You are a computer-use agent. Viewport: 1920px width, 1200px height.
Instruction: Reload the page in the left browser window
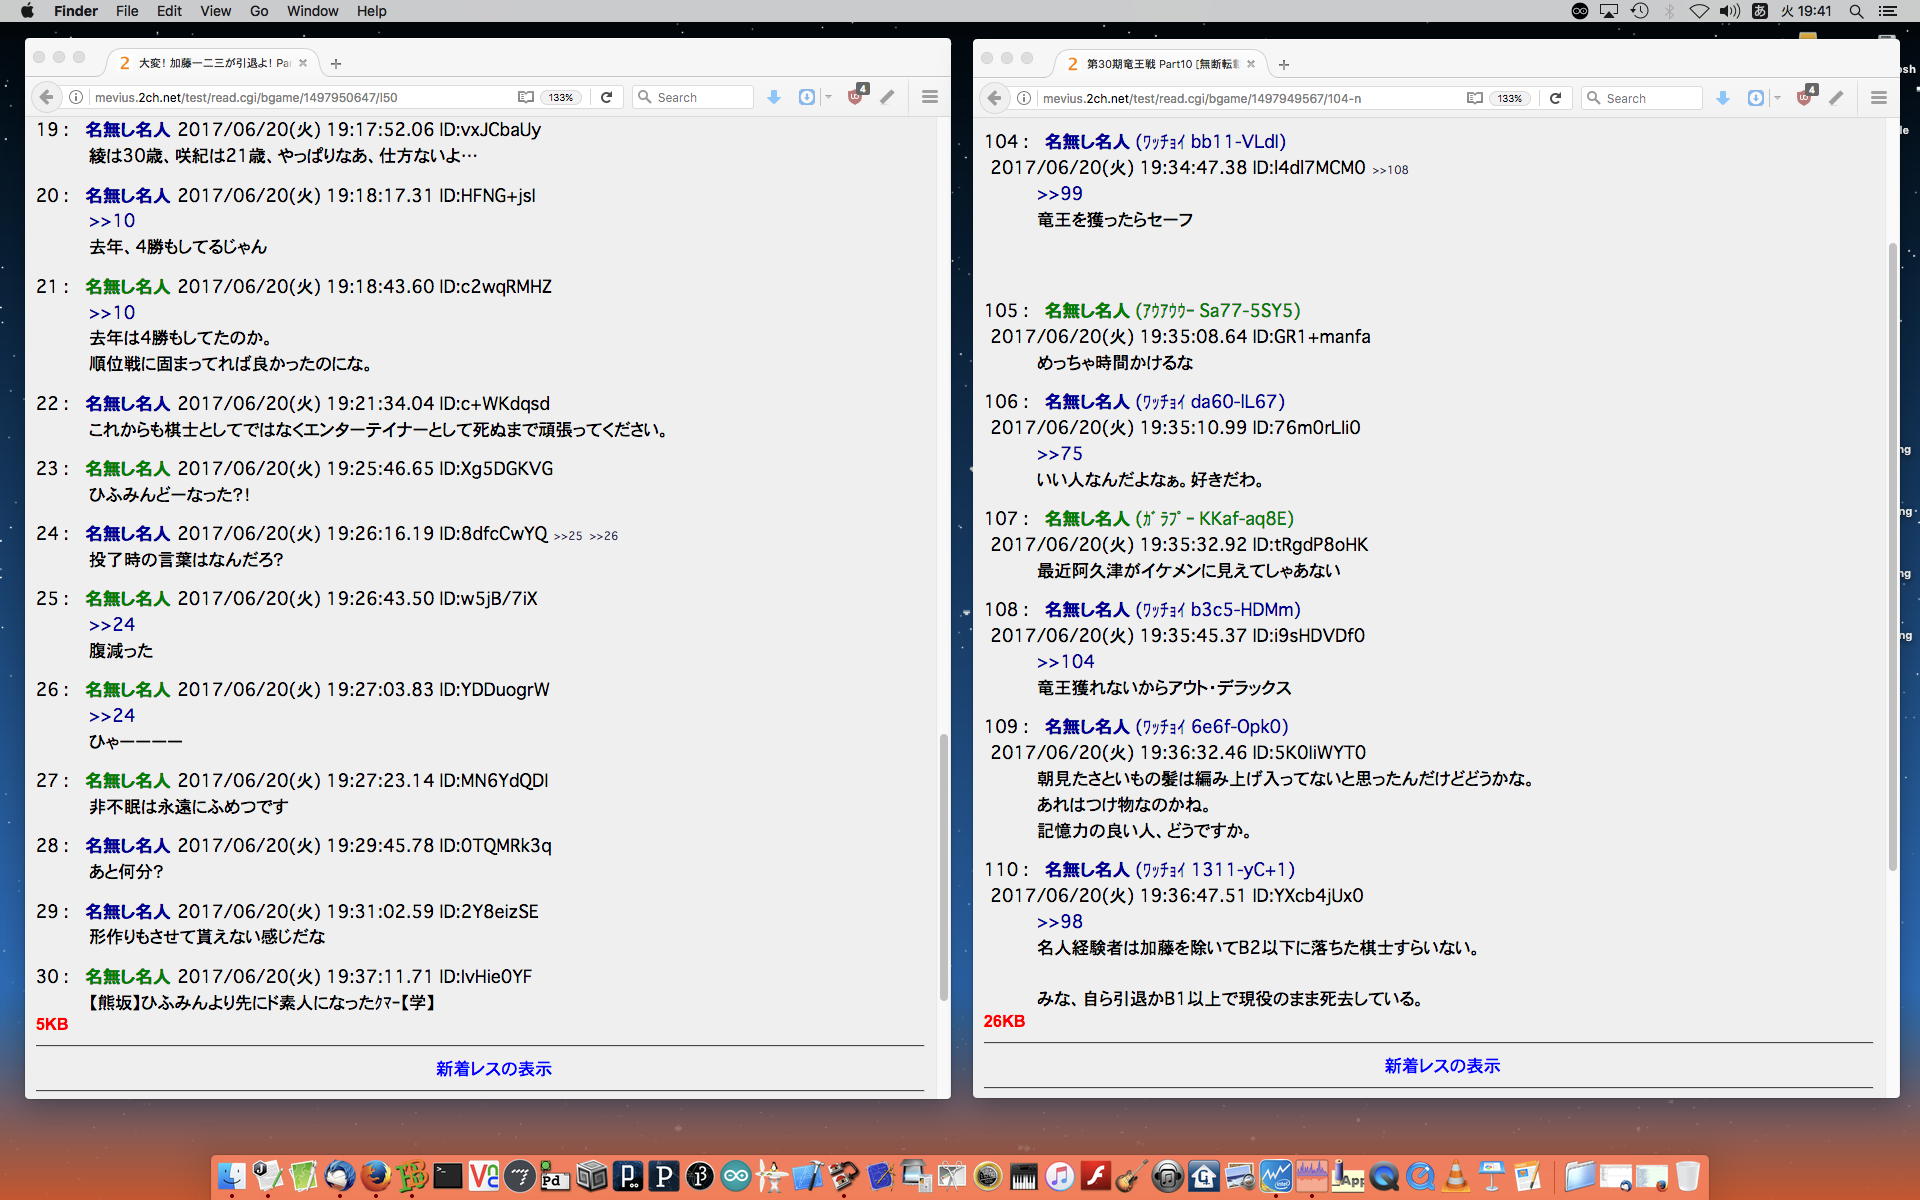point(606,97)
